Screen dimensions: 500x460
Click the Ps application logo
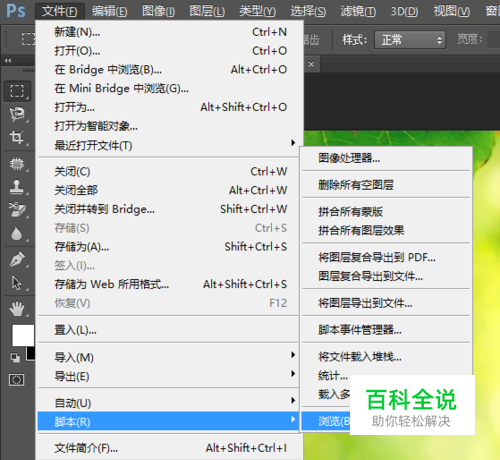(16, 11)
